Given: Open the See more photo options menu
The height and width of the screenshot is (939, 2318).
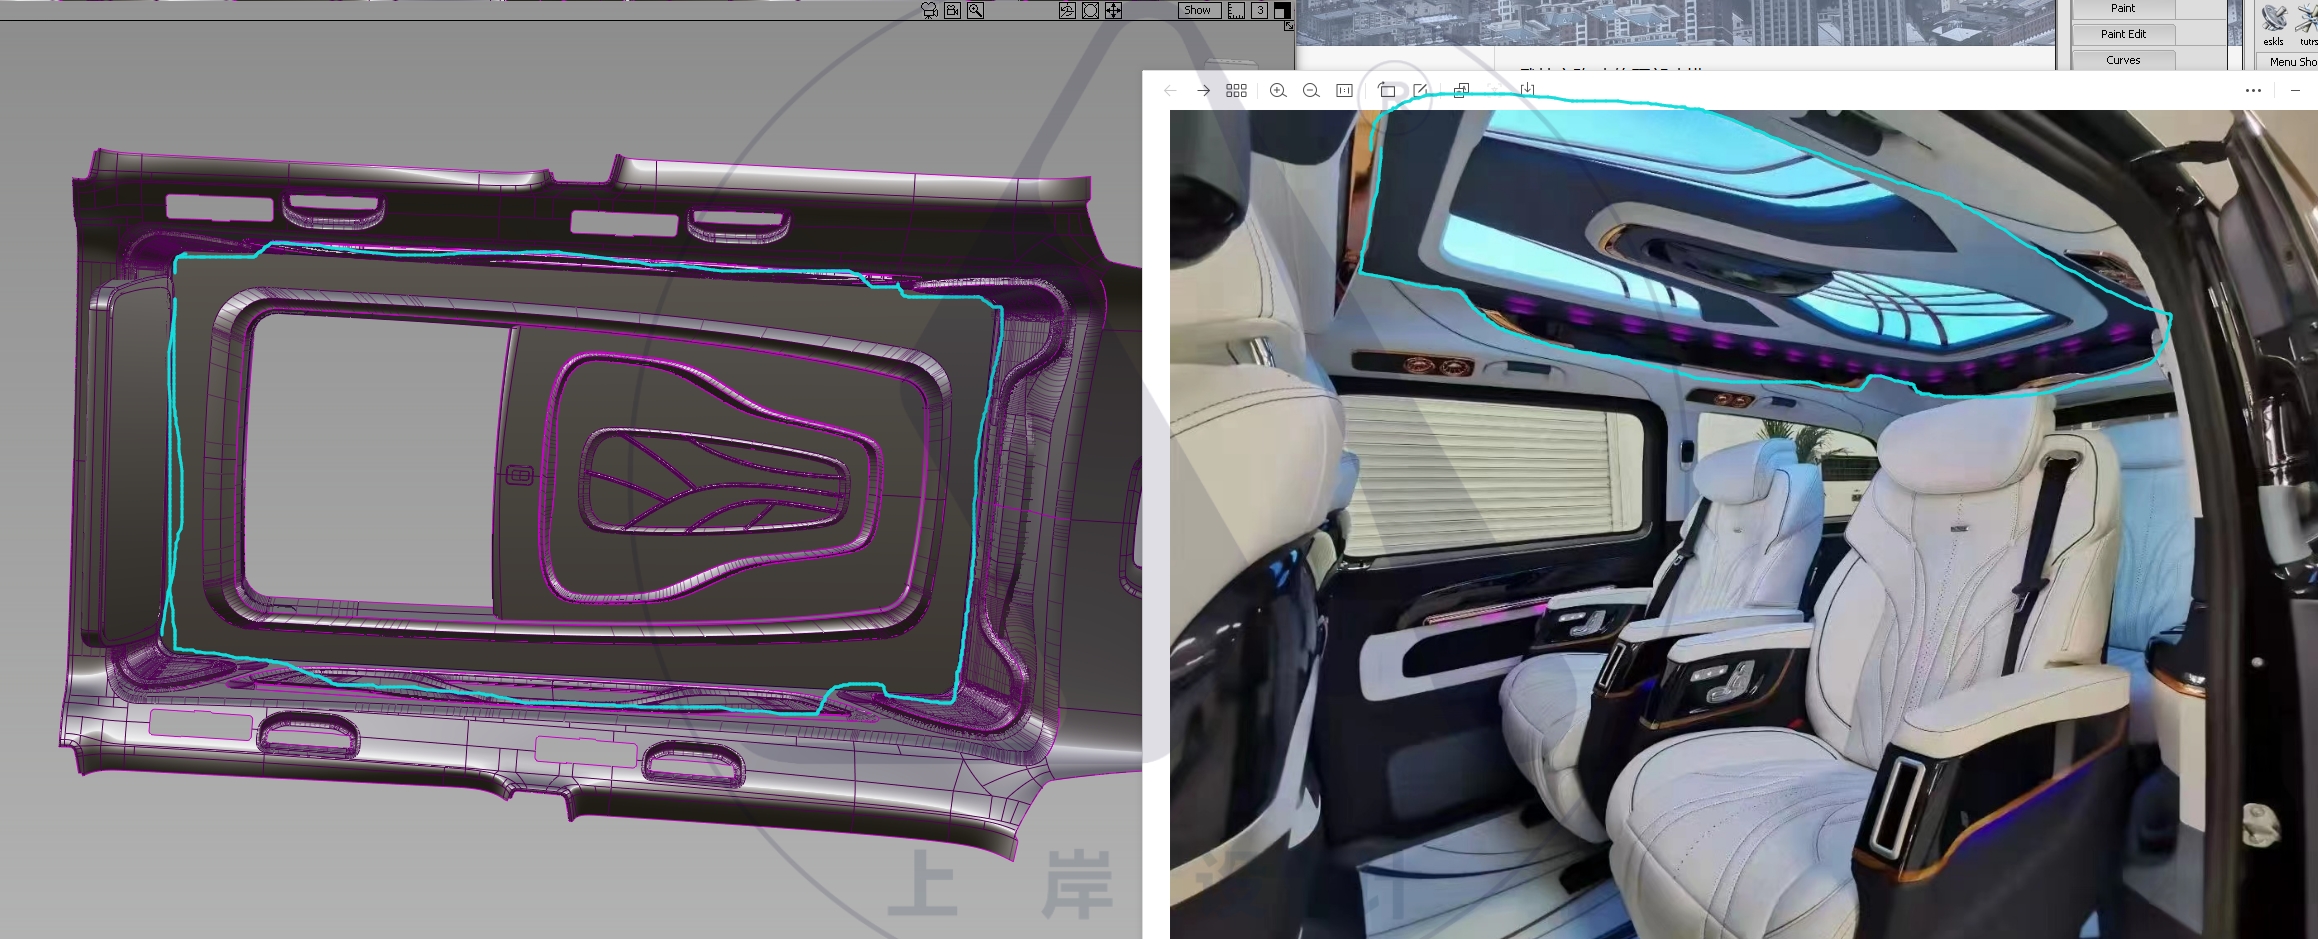Looking at the screenshot, I should (x=2252, y=90).
